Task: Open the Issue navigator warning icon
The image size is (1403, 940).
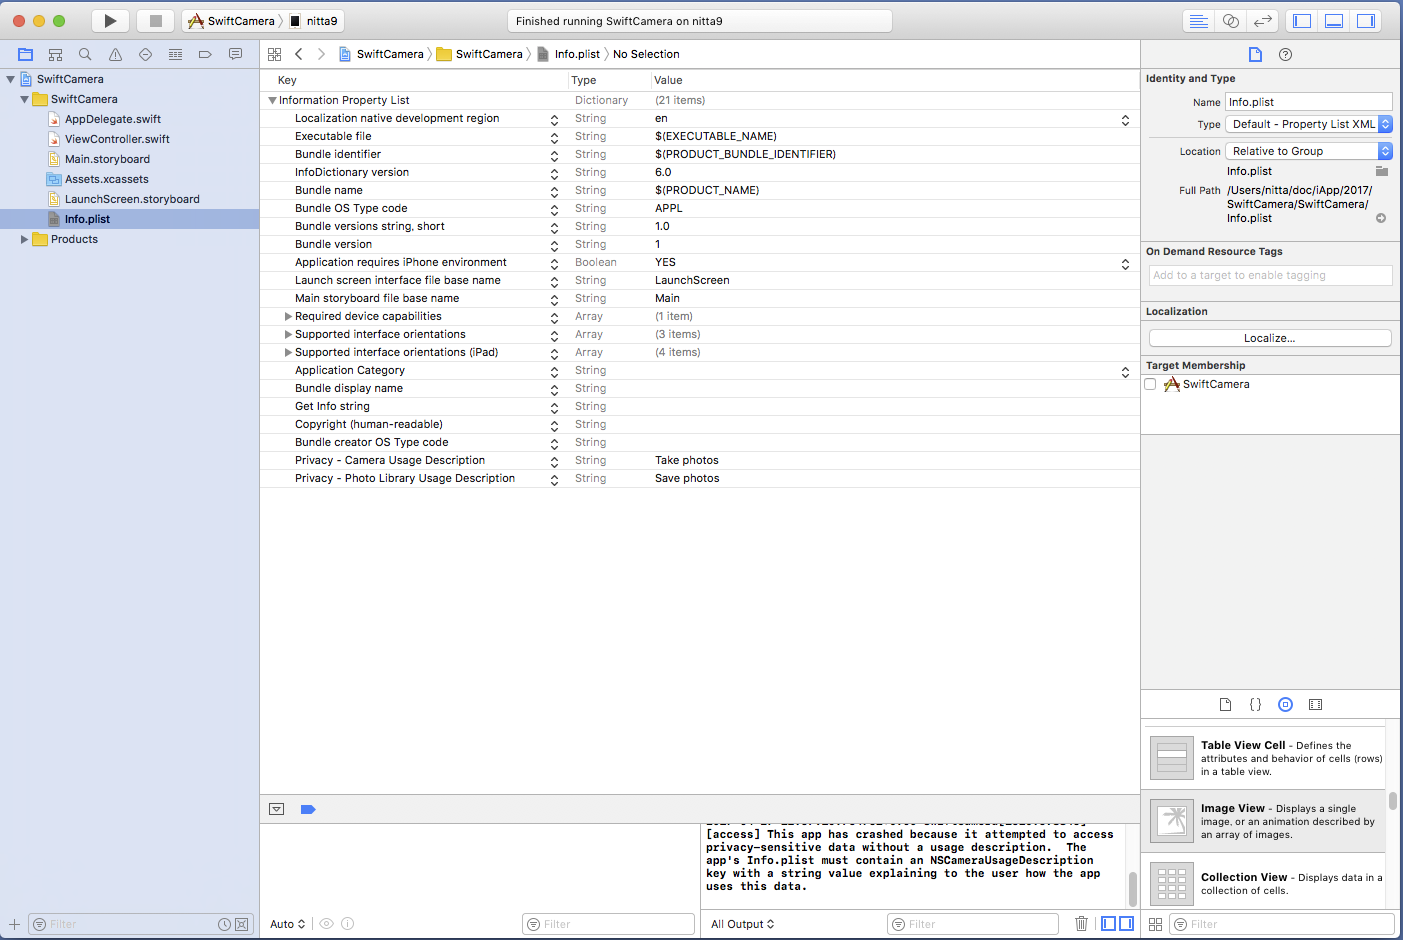Action: click(115, 55)
